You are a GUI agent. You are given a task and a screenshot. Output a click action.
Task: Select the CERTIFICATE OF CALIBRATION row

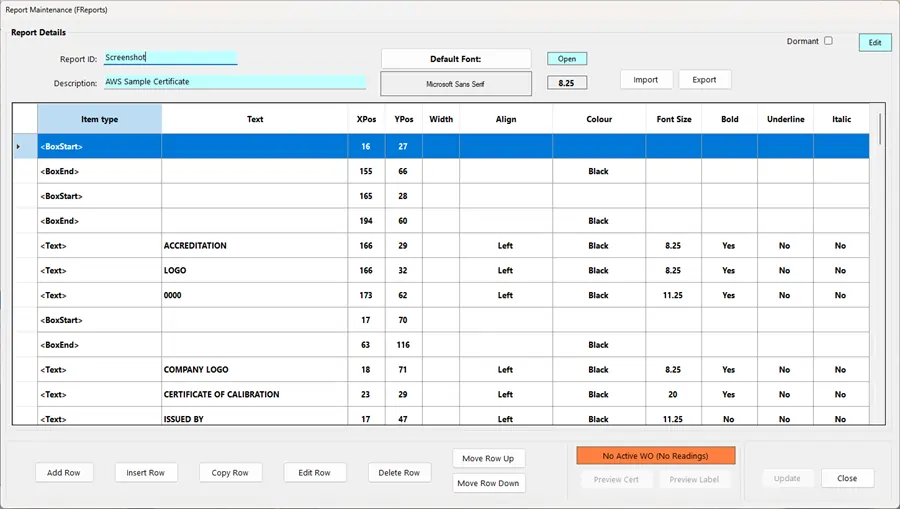tap(221, 395)
